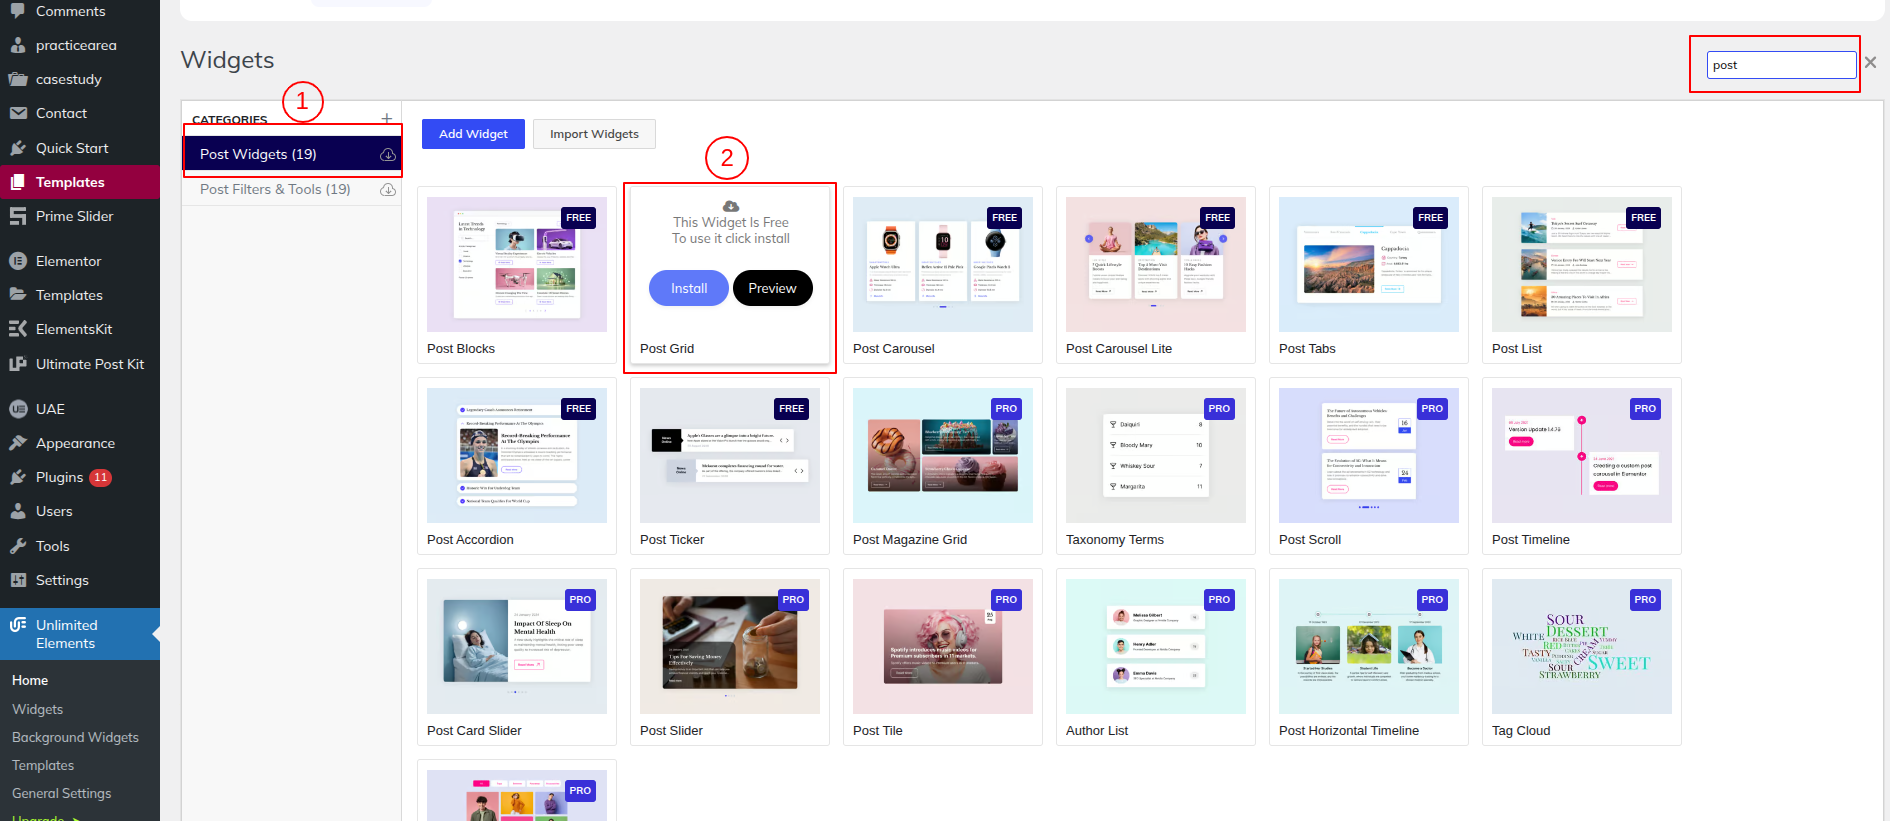The image size is (1890, 821).
Task: Click the highlighted Templates page icon
Action: [x=18, y=182]
